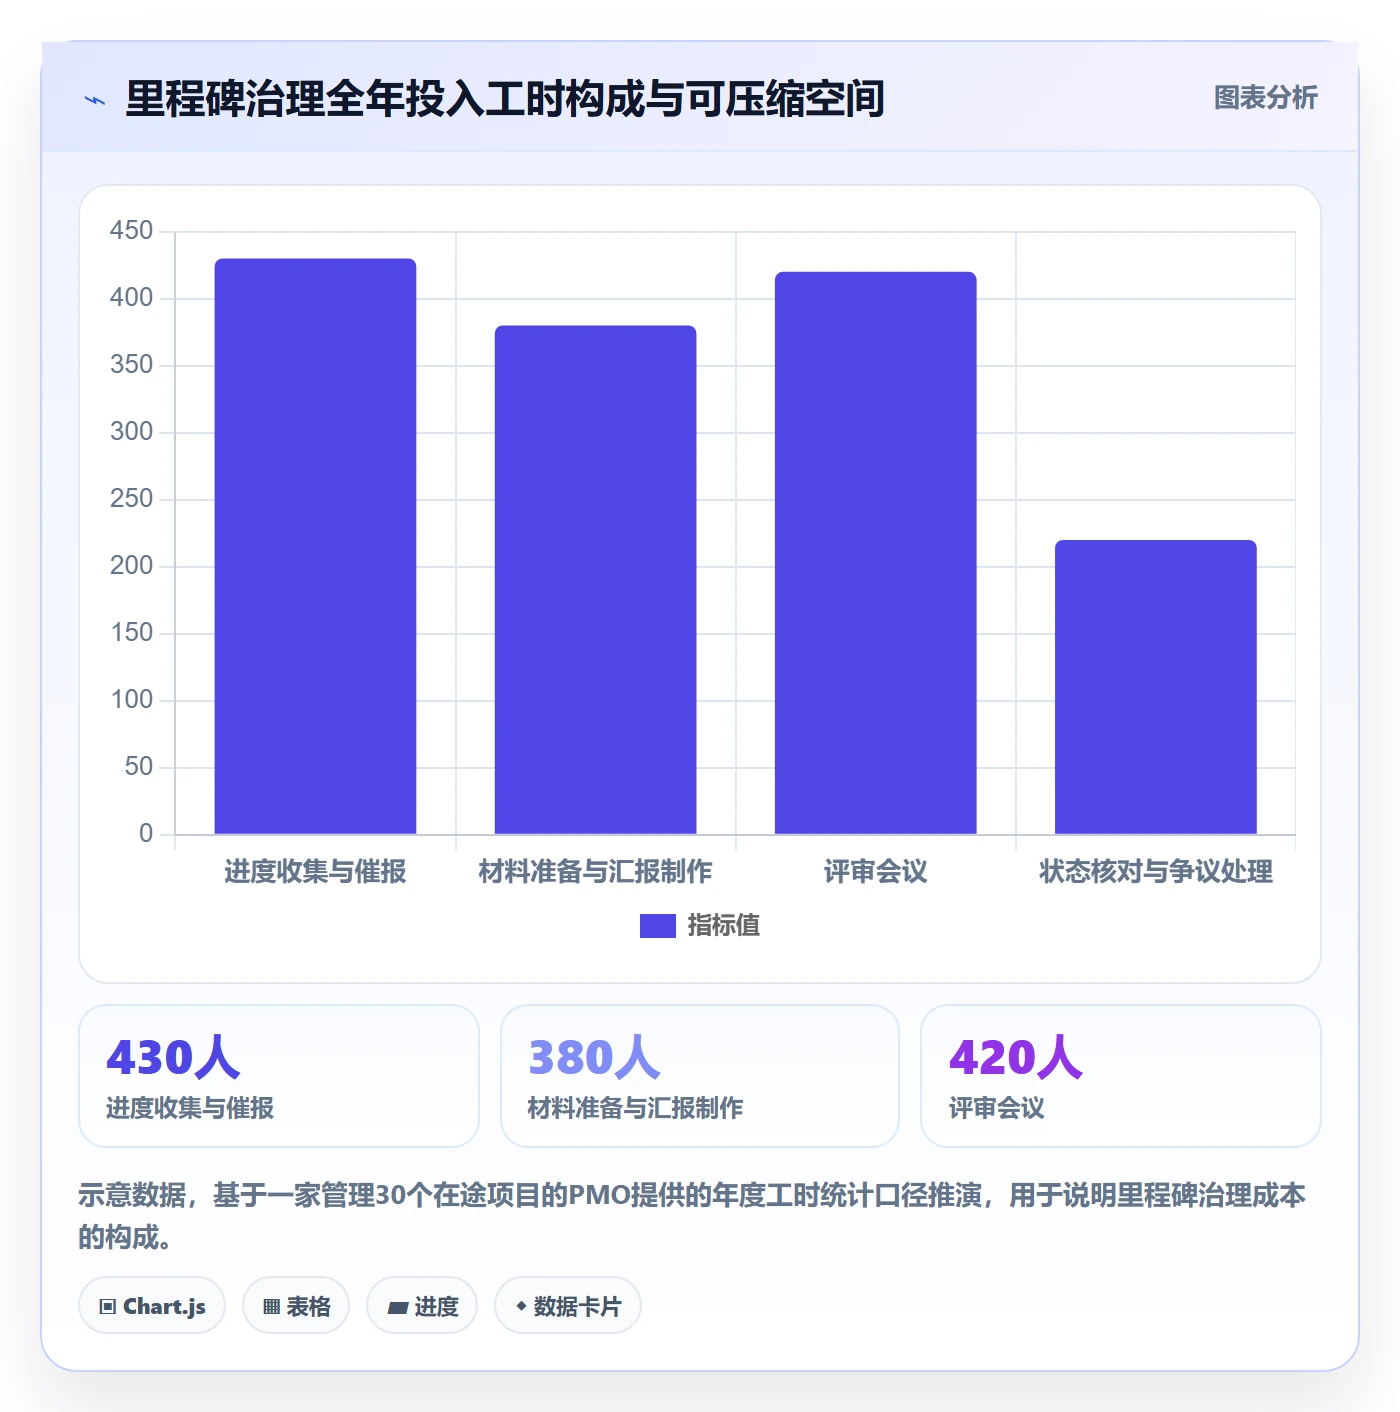Click the diamond icon in 数据卡片 tag
This screenshot has width=1400, height=1412.
[x=521, y=1306]
